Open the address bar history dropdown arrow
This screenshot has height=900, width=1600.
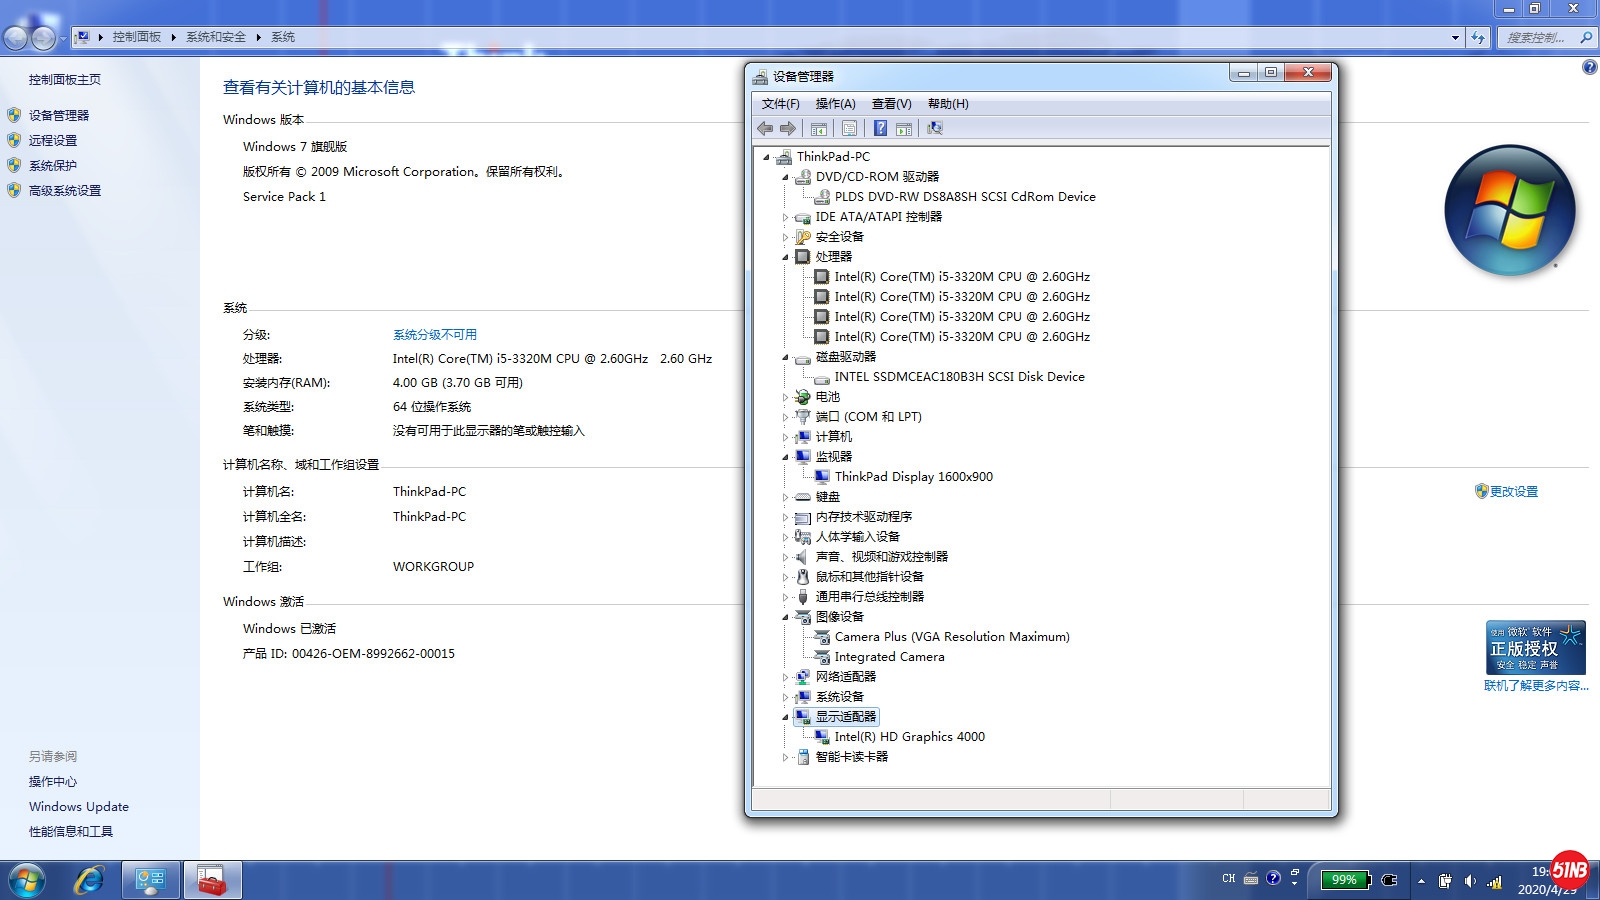[1455, 38]
